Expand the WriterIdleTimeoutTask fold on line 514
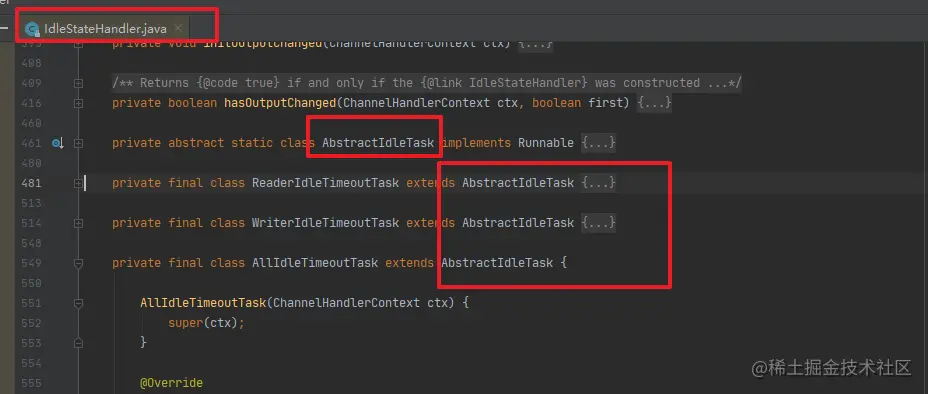The width and height of the screenshot is (928, 394). point(78,223)
